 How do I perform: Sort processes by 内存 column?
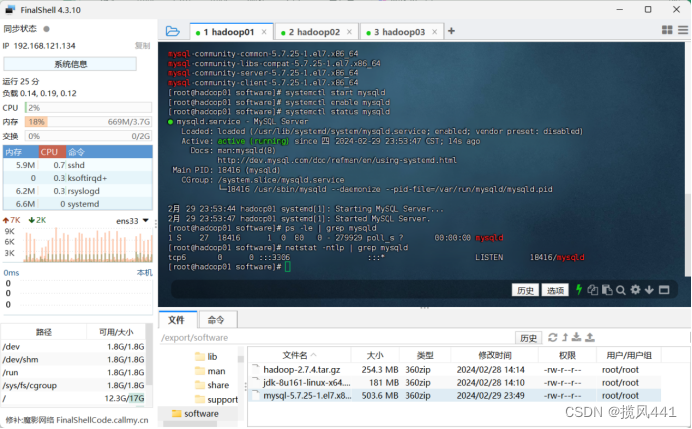pos(21,152)
